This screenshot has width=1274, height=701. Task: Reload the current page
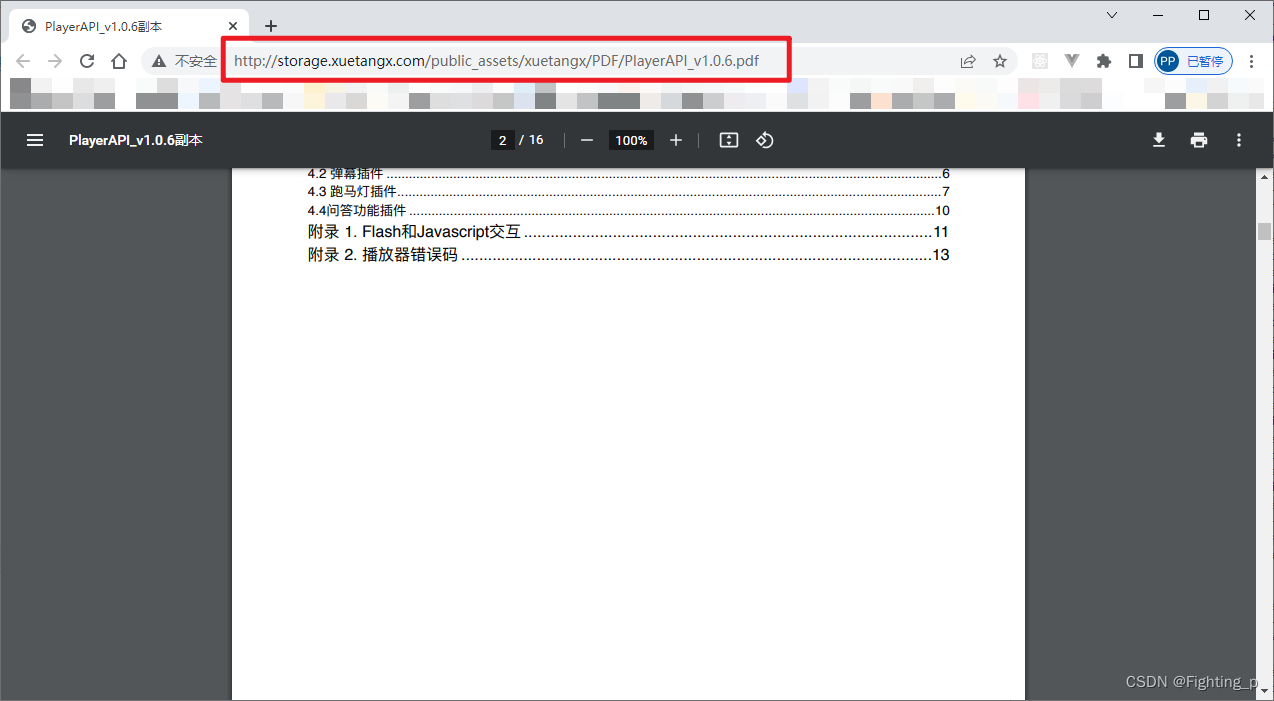click(86, 61)
